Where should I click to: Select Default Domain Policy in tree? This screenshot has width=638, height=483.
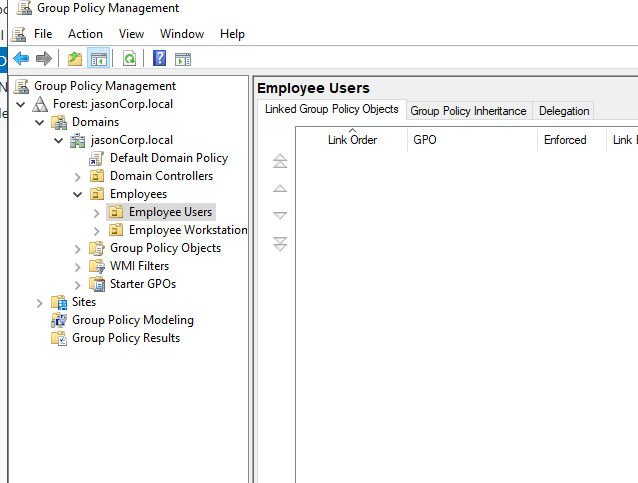pos(168,158)
